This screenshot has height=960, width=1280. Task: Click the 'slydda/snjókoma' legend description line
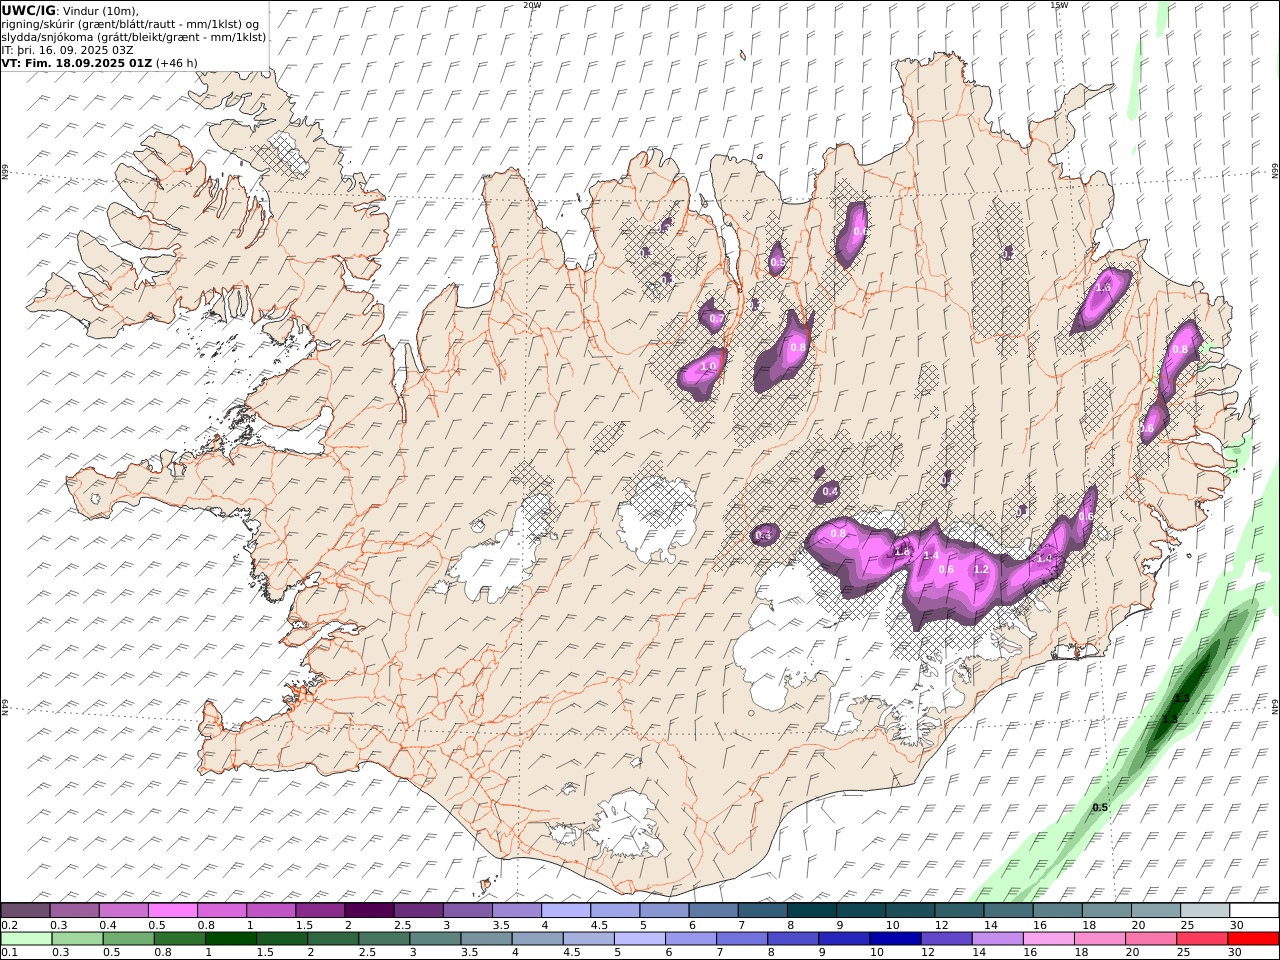(x=134, y=36)
